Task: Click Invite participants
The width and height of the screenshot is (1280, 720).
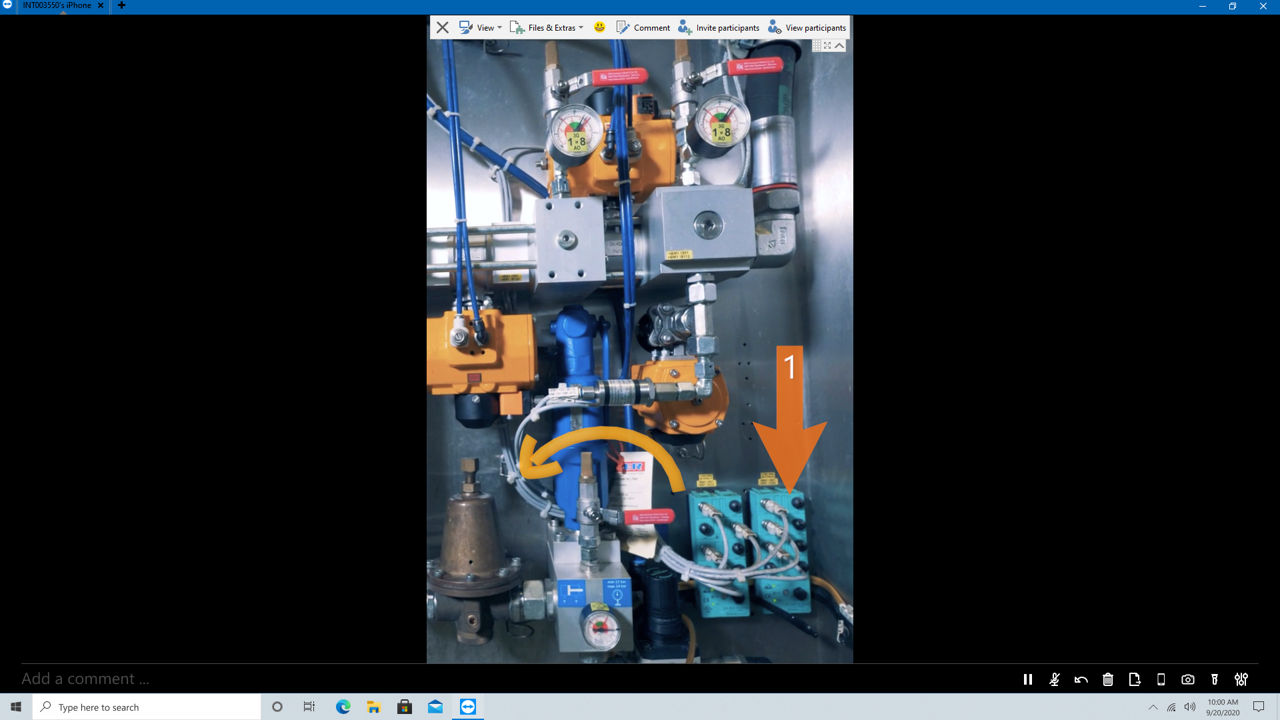Action: click(x=718, y=28)
